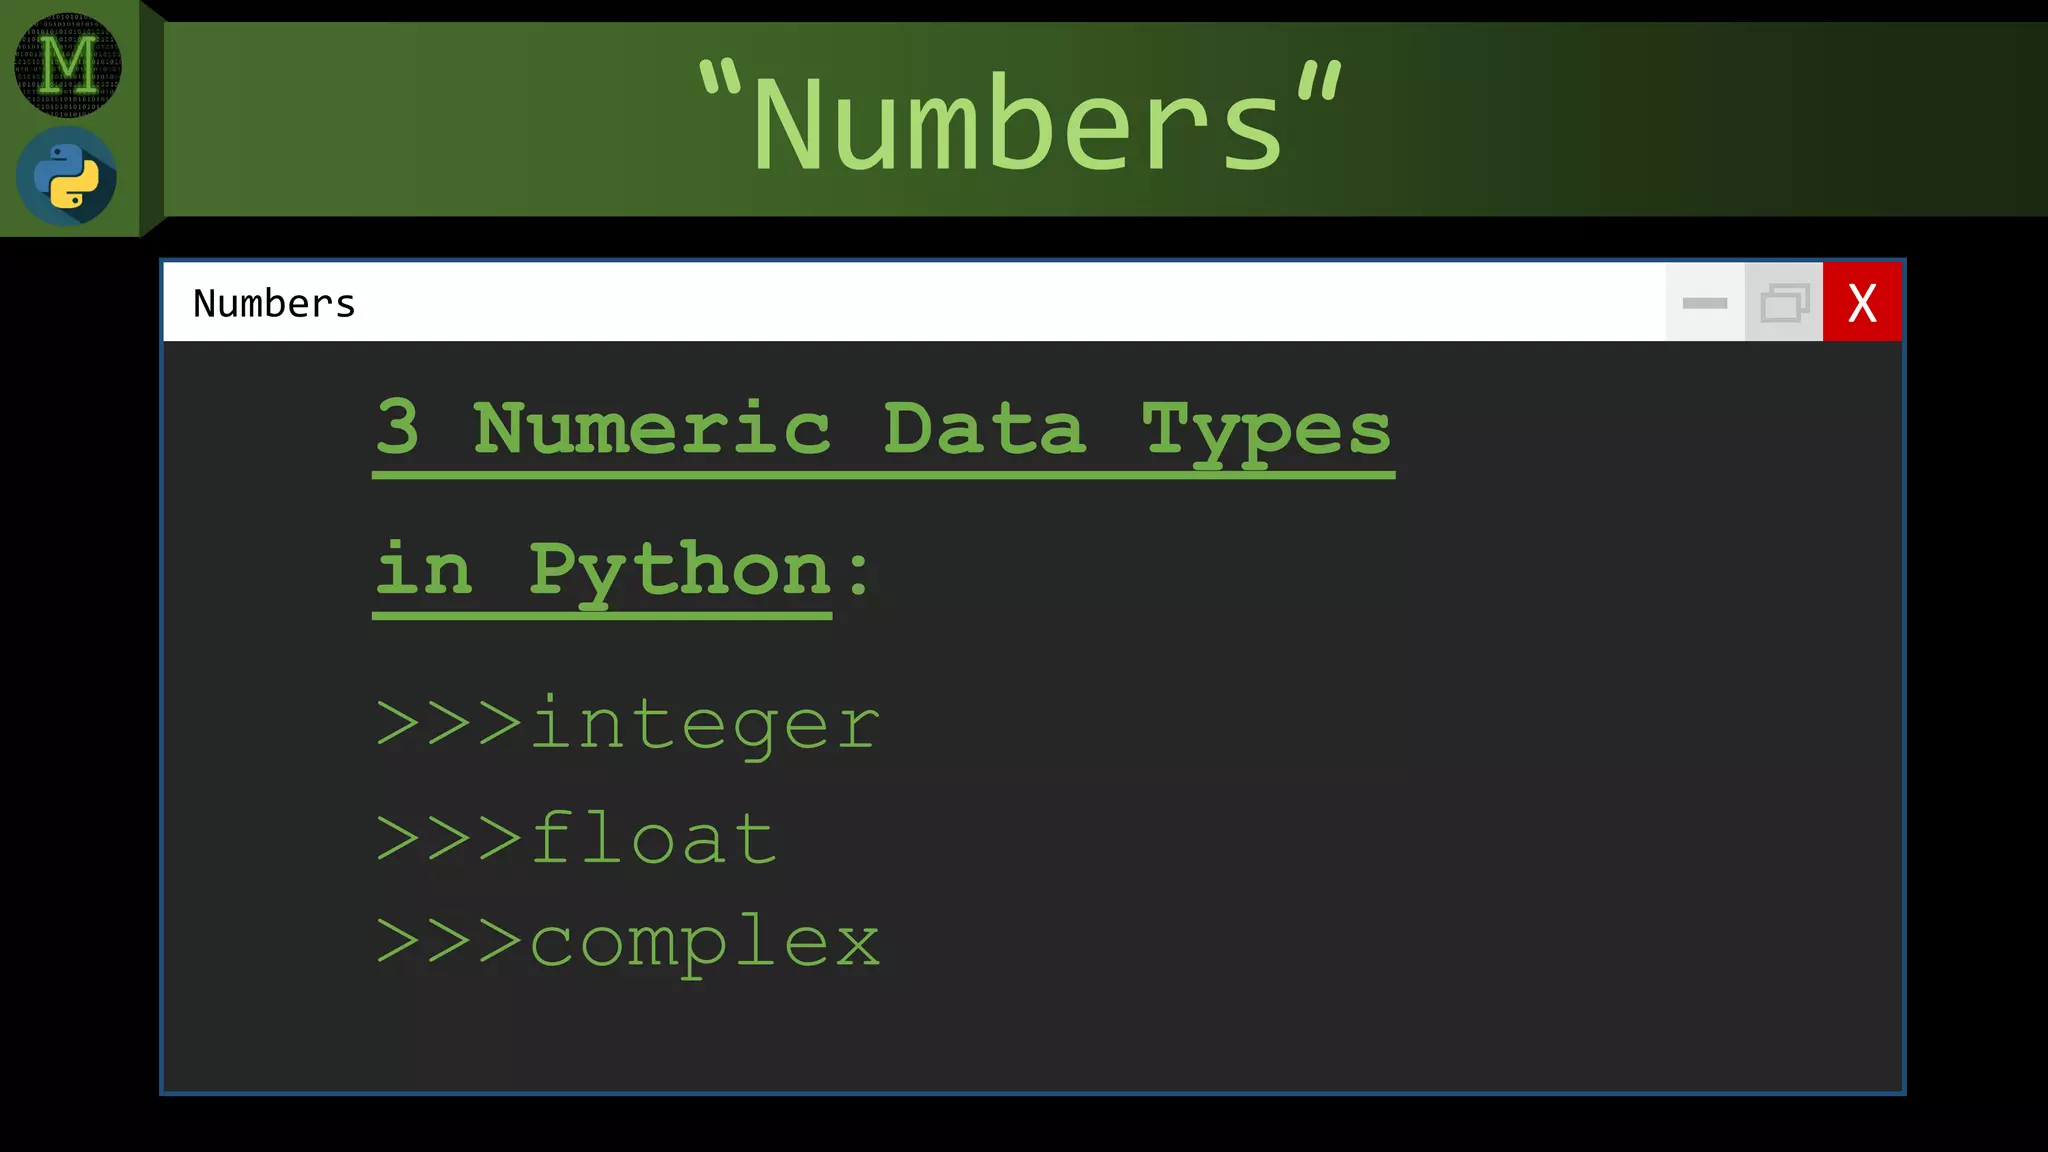The image size is (2048, 1152).
Task: Click the "Numbers" header title text
Action: coord(1020,122)
